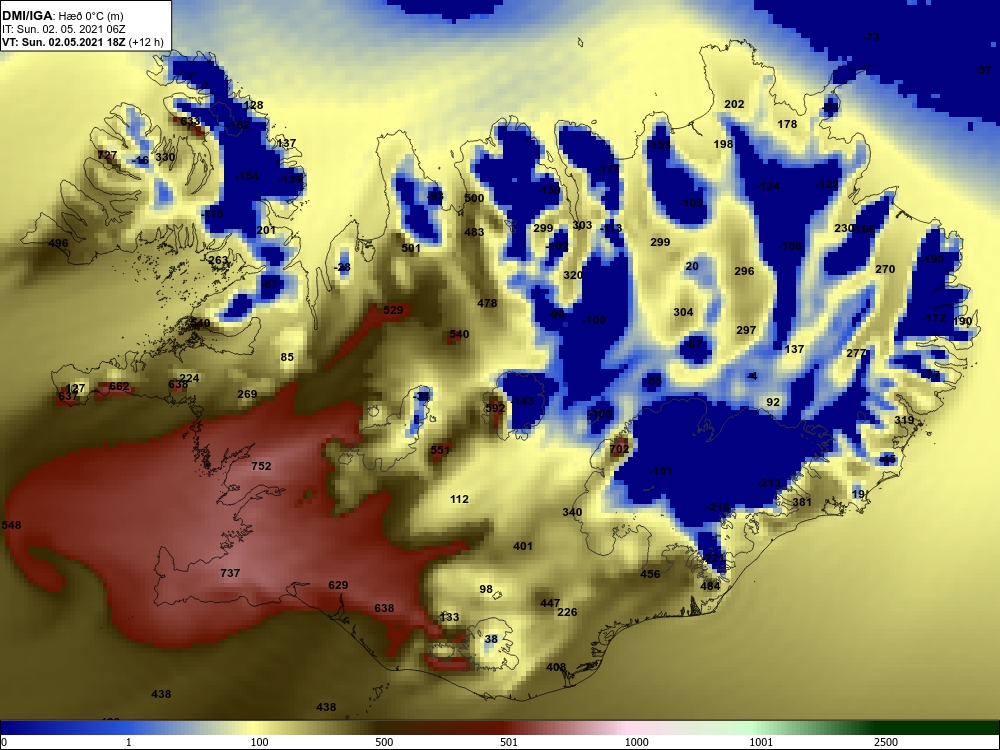Click the 702 height label
The width and height of the screenshot is (1000, 750).
(619, 449)
